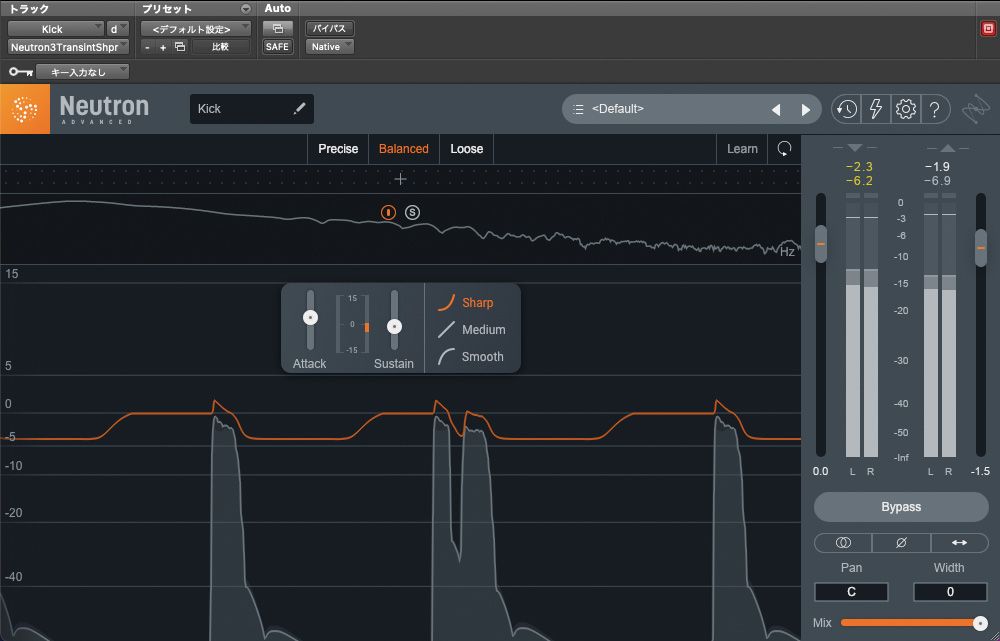The image size is (1000, 641).
Task: Add a band with plus icon
Action: pos(401,179)
